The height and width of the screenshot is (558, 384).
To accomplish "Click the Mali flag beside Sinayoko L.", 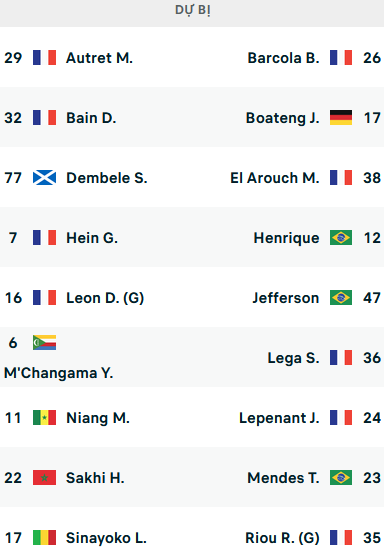I will point(44,538).
